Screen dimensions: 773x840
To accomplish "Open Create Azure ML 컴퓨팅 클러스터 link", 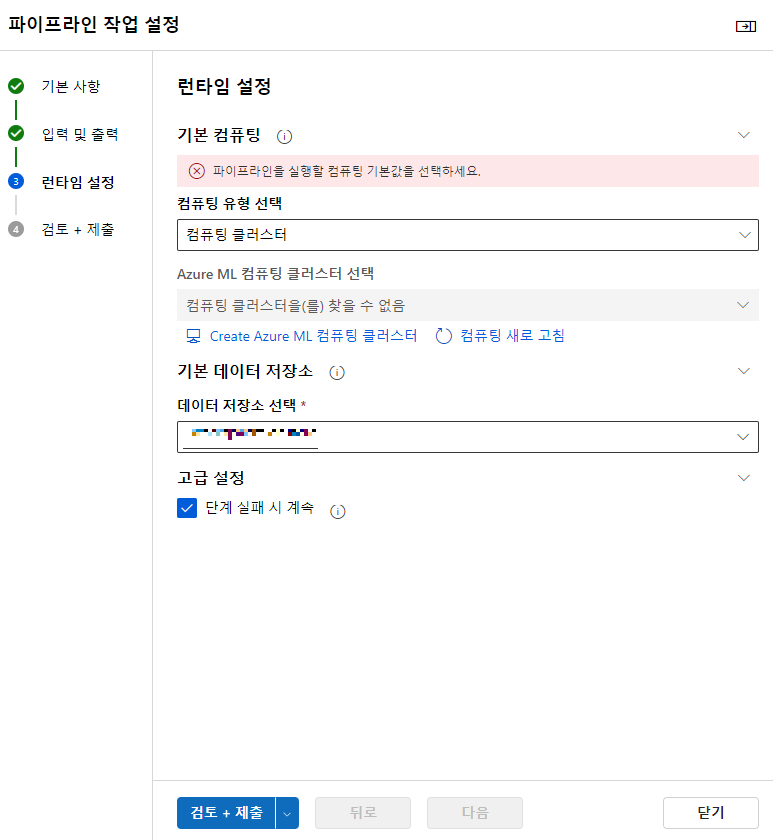I will pos(313,336).
